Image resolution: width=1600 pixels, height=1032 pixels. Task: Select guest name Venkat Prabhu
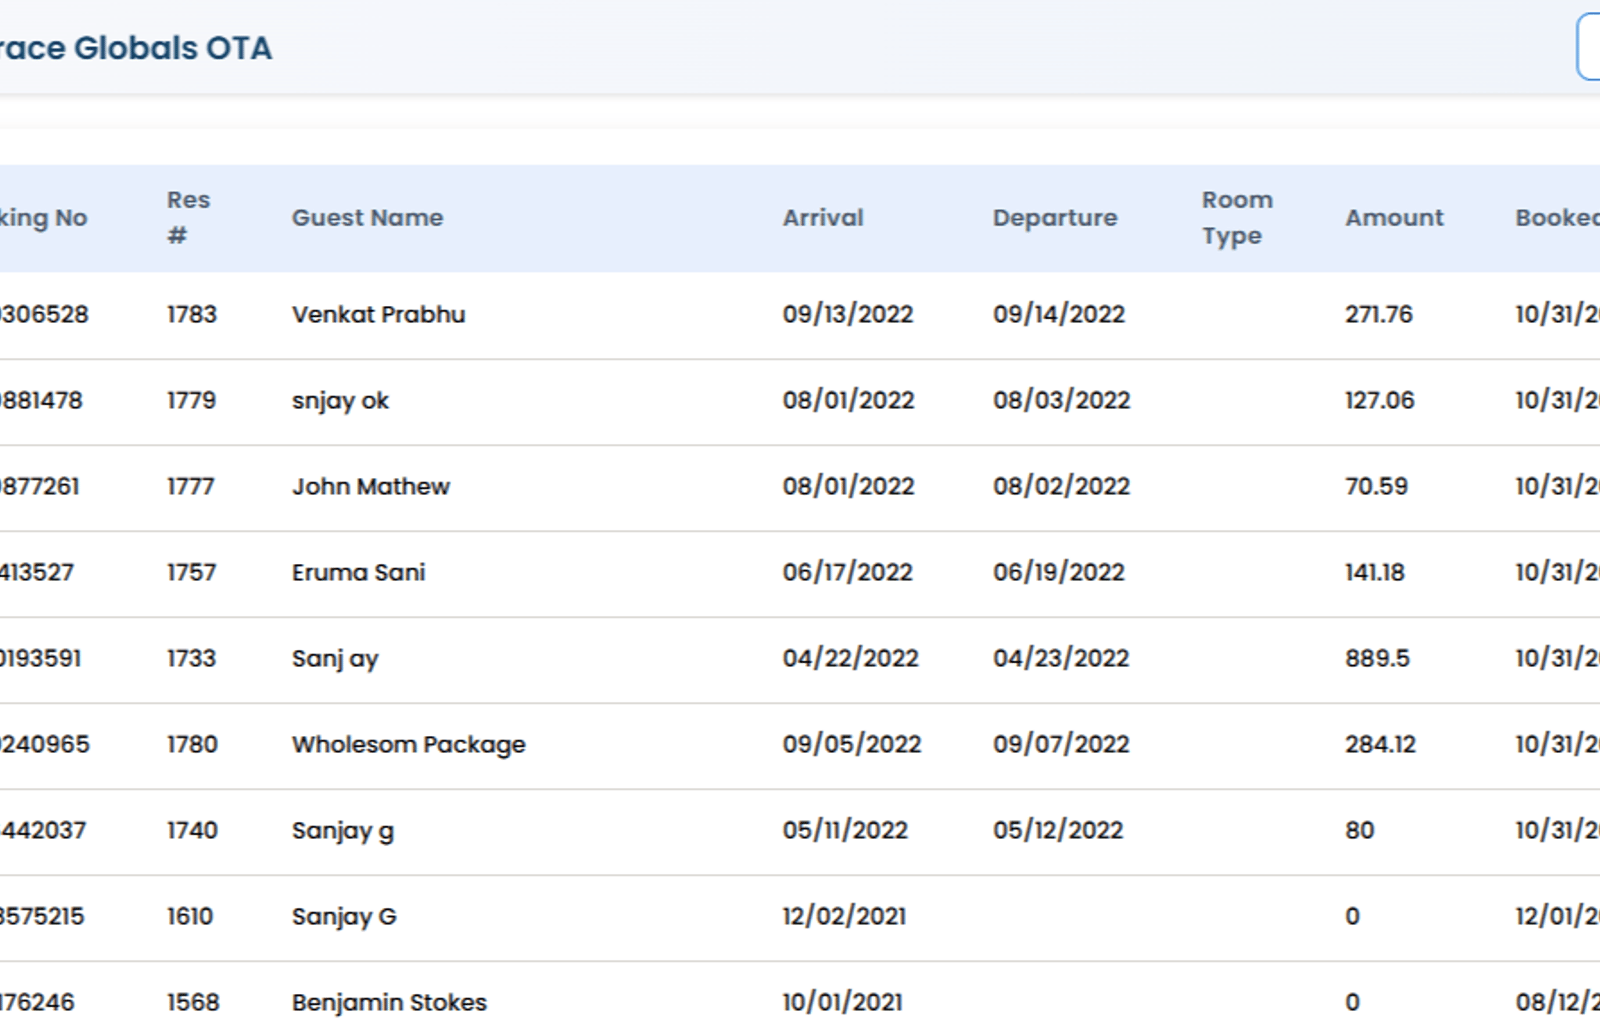(x=378, y=314)
